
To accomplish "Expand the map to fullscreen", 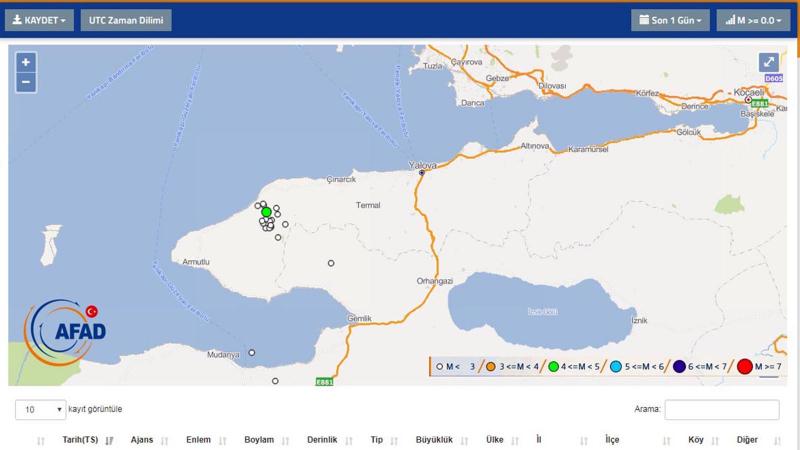I will pyautogui.click(x=768, y=62).
